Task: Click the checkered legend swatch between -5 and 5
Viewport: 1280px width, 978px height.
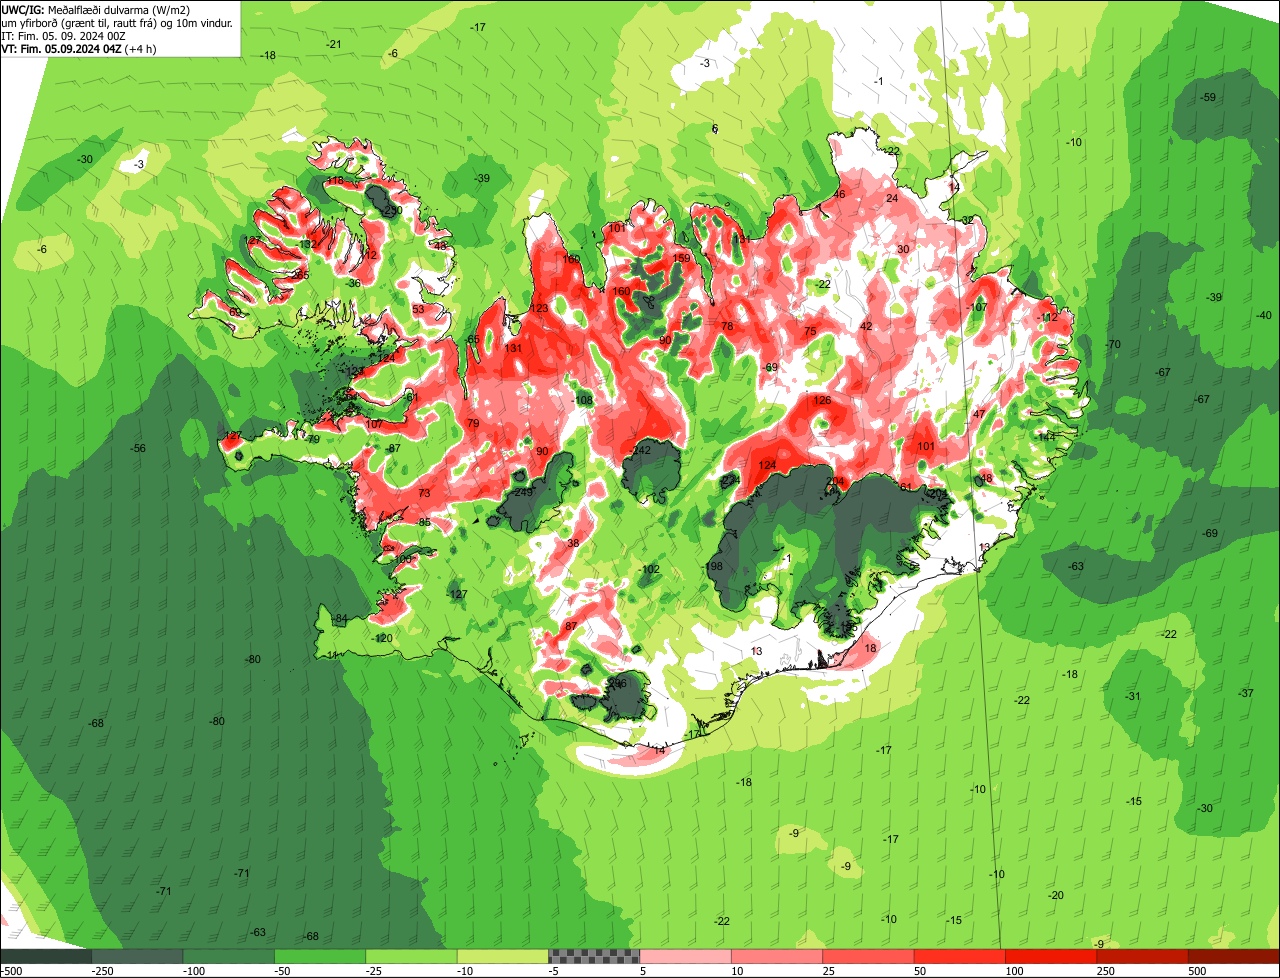Action: (594, 956)
